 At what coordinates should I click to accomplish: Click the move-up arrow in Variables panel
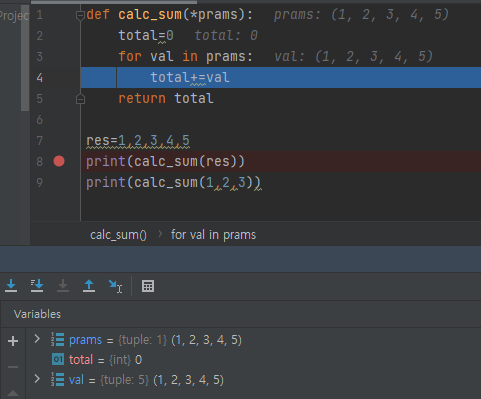click(13, 394)
